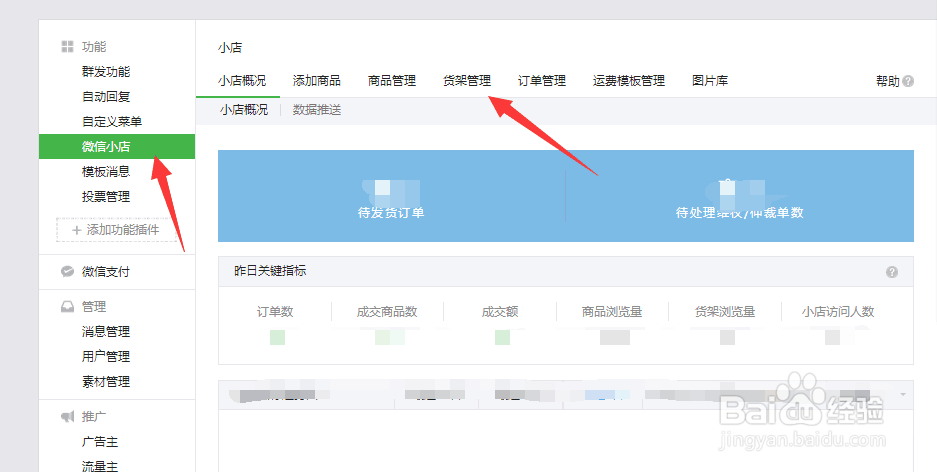
Task: Select 微信小店 in the sidebar
Action: coord(117,146)
